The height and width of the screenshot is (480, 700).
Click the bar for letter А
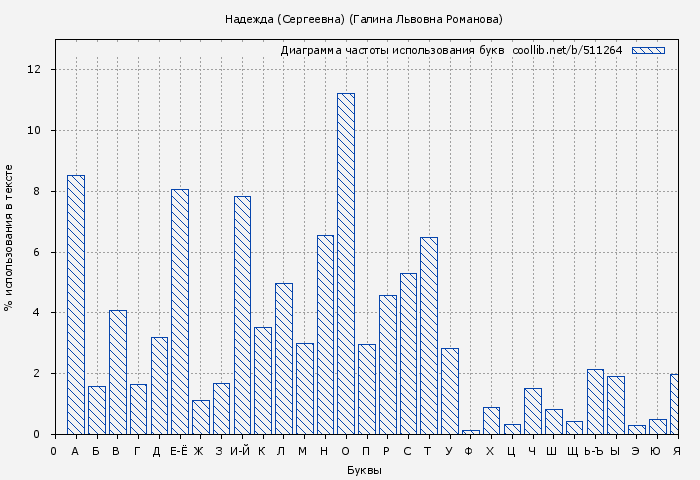pos(76,305)
